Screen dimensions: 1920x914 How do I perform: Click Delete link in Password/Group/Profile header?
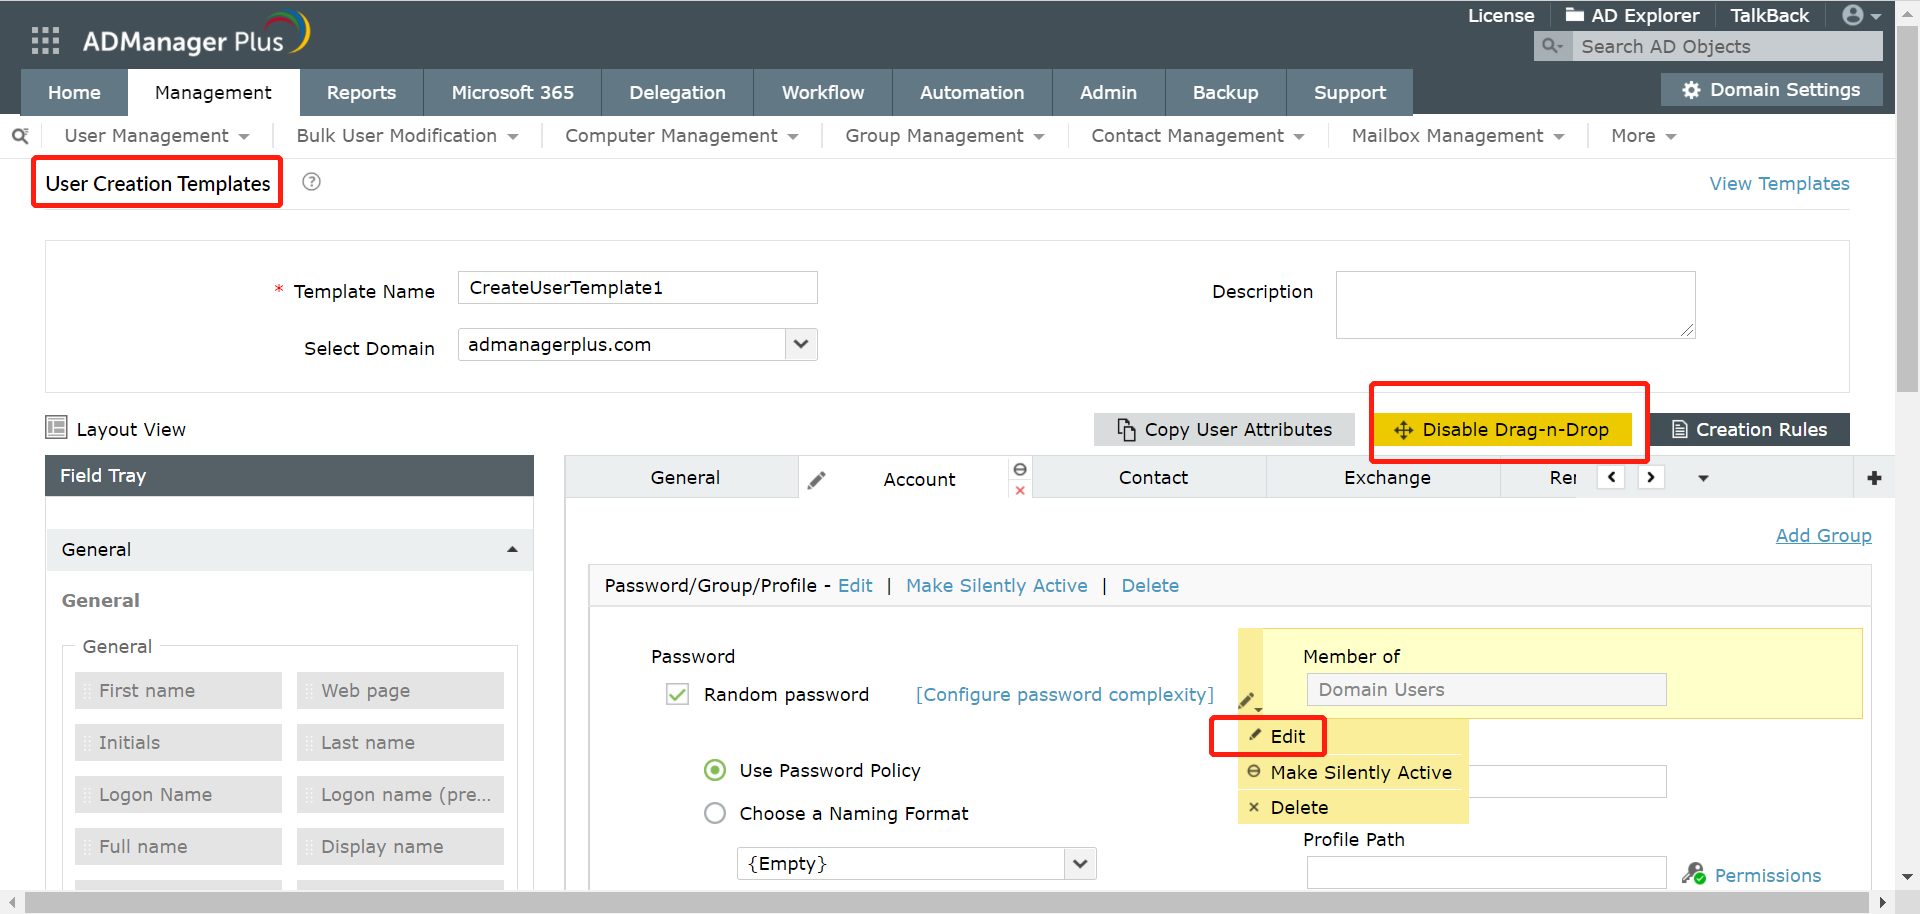tap(1150, 585)
